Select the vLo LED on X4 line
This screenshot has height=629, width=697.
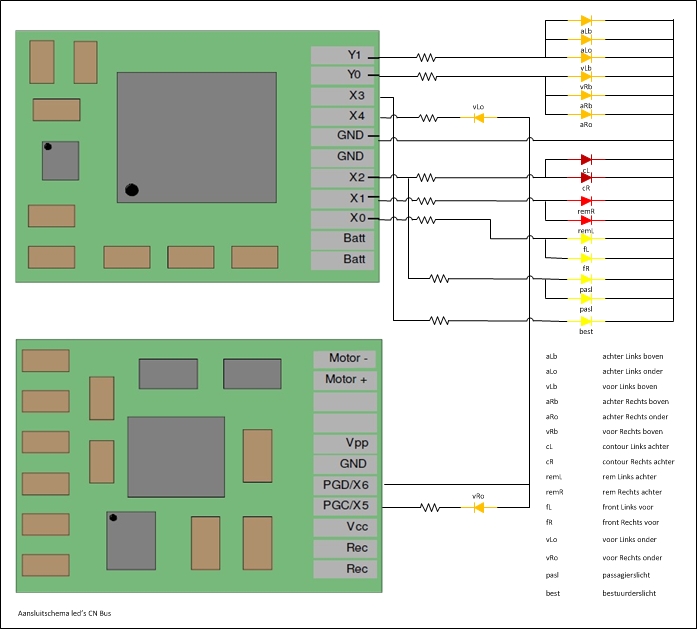[x=478, y=117]
